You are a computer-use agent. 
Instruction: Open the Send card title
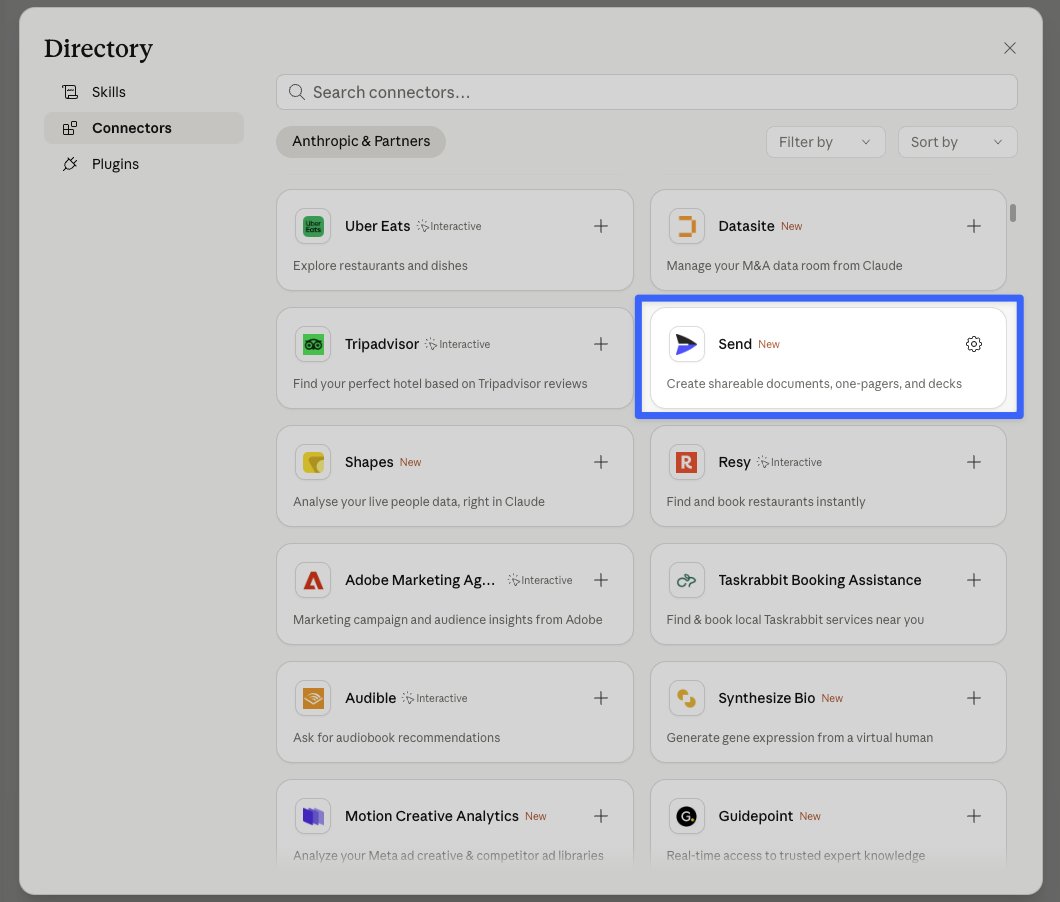pyautogui.click(x=735, y=344)
